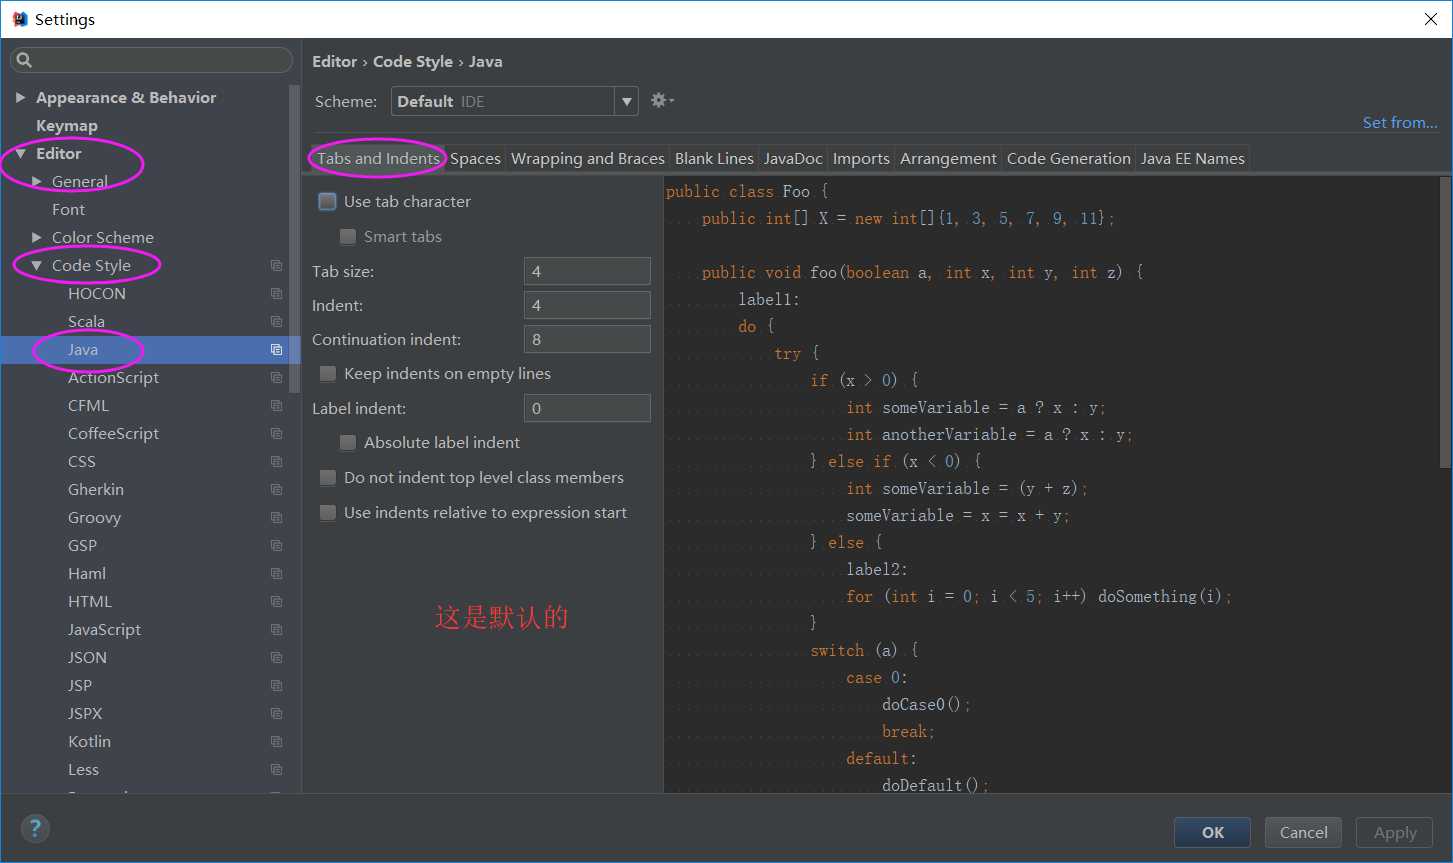Click the copy icon in HTML row
Image resolution: width=1453 pixels, height=863 pixels.
click(x=276, y=602)
